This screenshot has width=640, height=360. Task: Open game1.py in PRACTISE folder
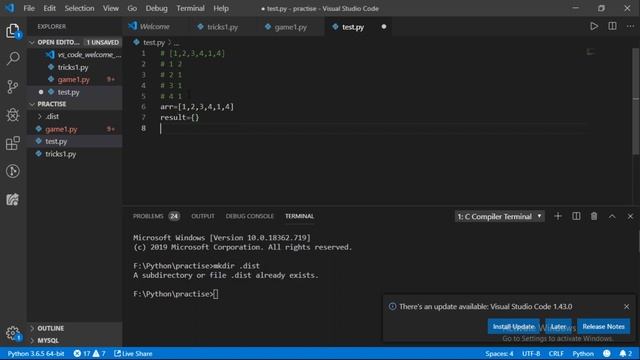tap(75, 129)
